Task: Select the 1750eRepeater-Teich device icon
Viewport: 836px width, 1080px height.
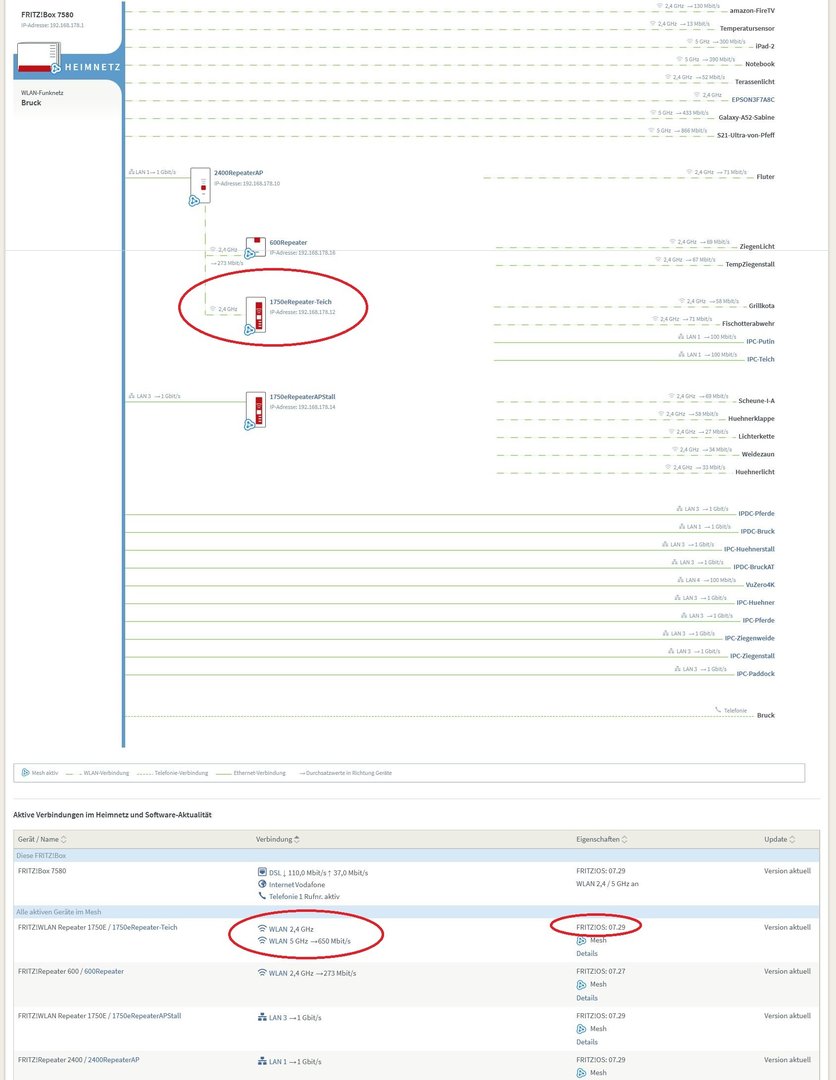Action: pyautogui.click(x=255, y=315)
